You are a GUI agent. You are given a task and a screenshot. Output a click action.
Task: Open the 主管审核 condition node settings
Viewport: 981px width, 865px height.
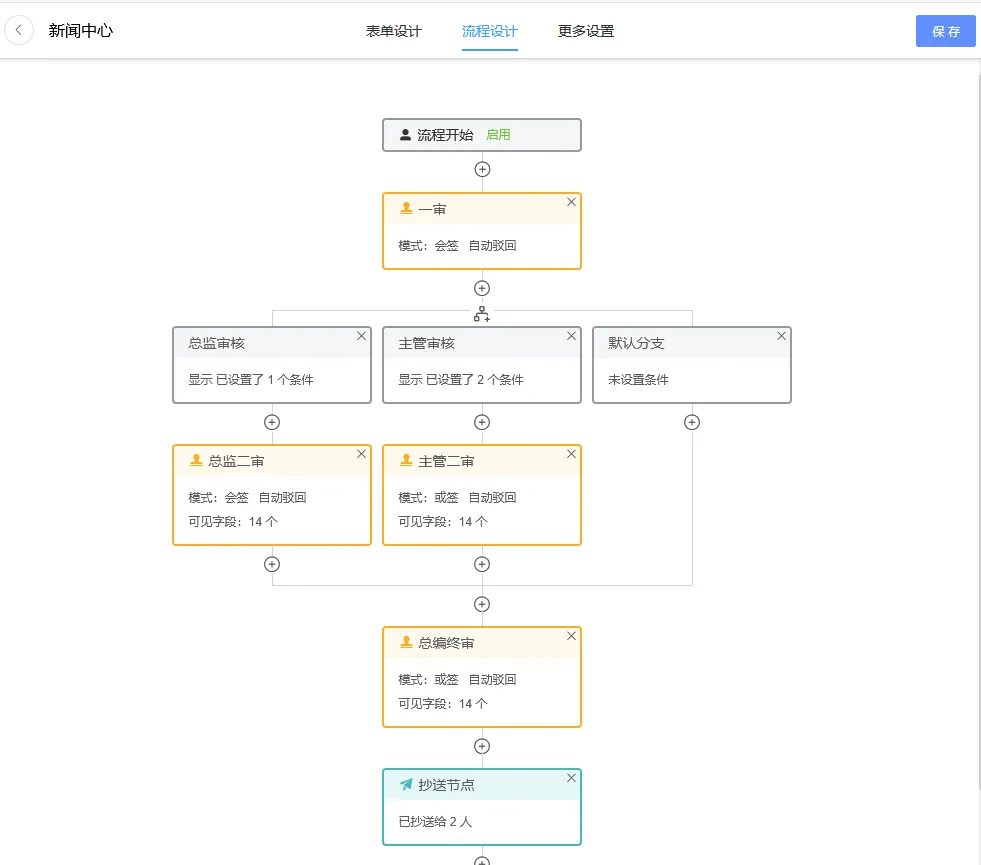(x=482, y=365)
